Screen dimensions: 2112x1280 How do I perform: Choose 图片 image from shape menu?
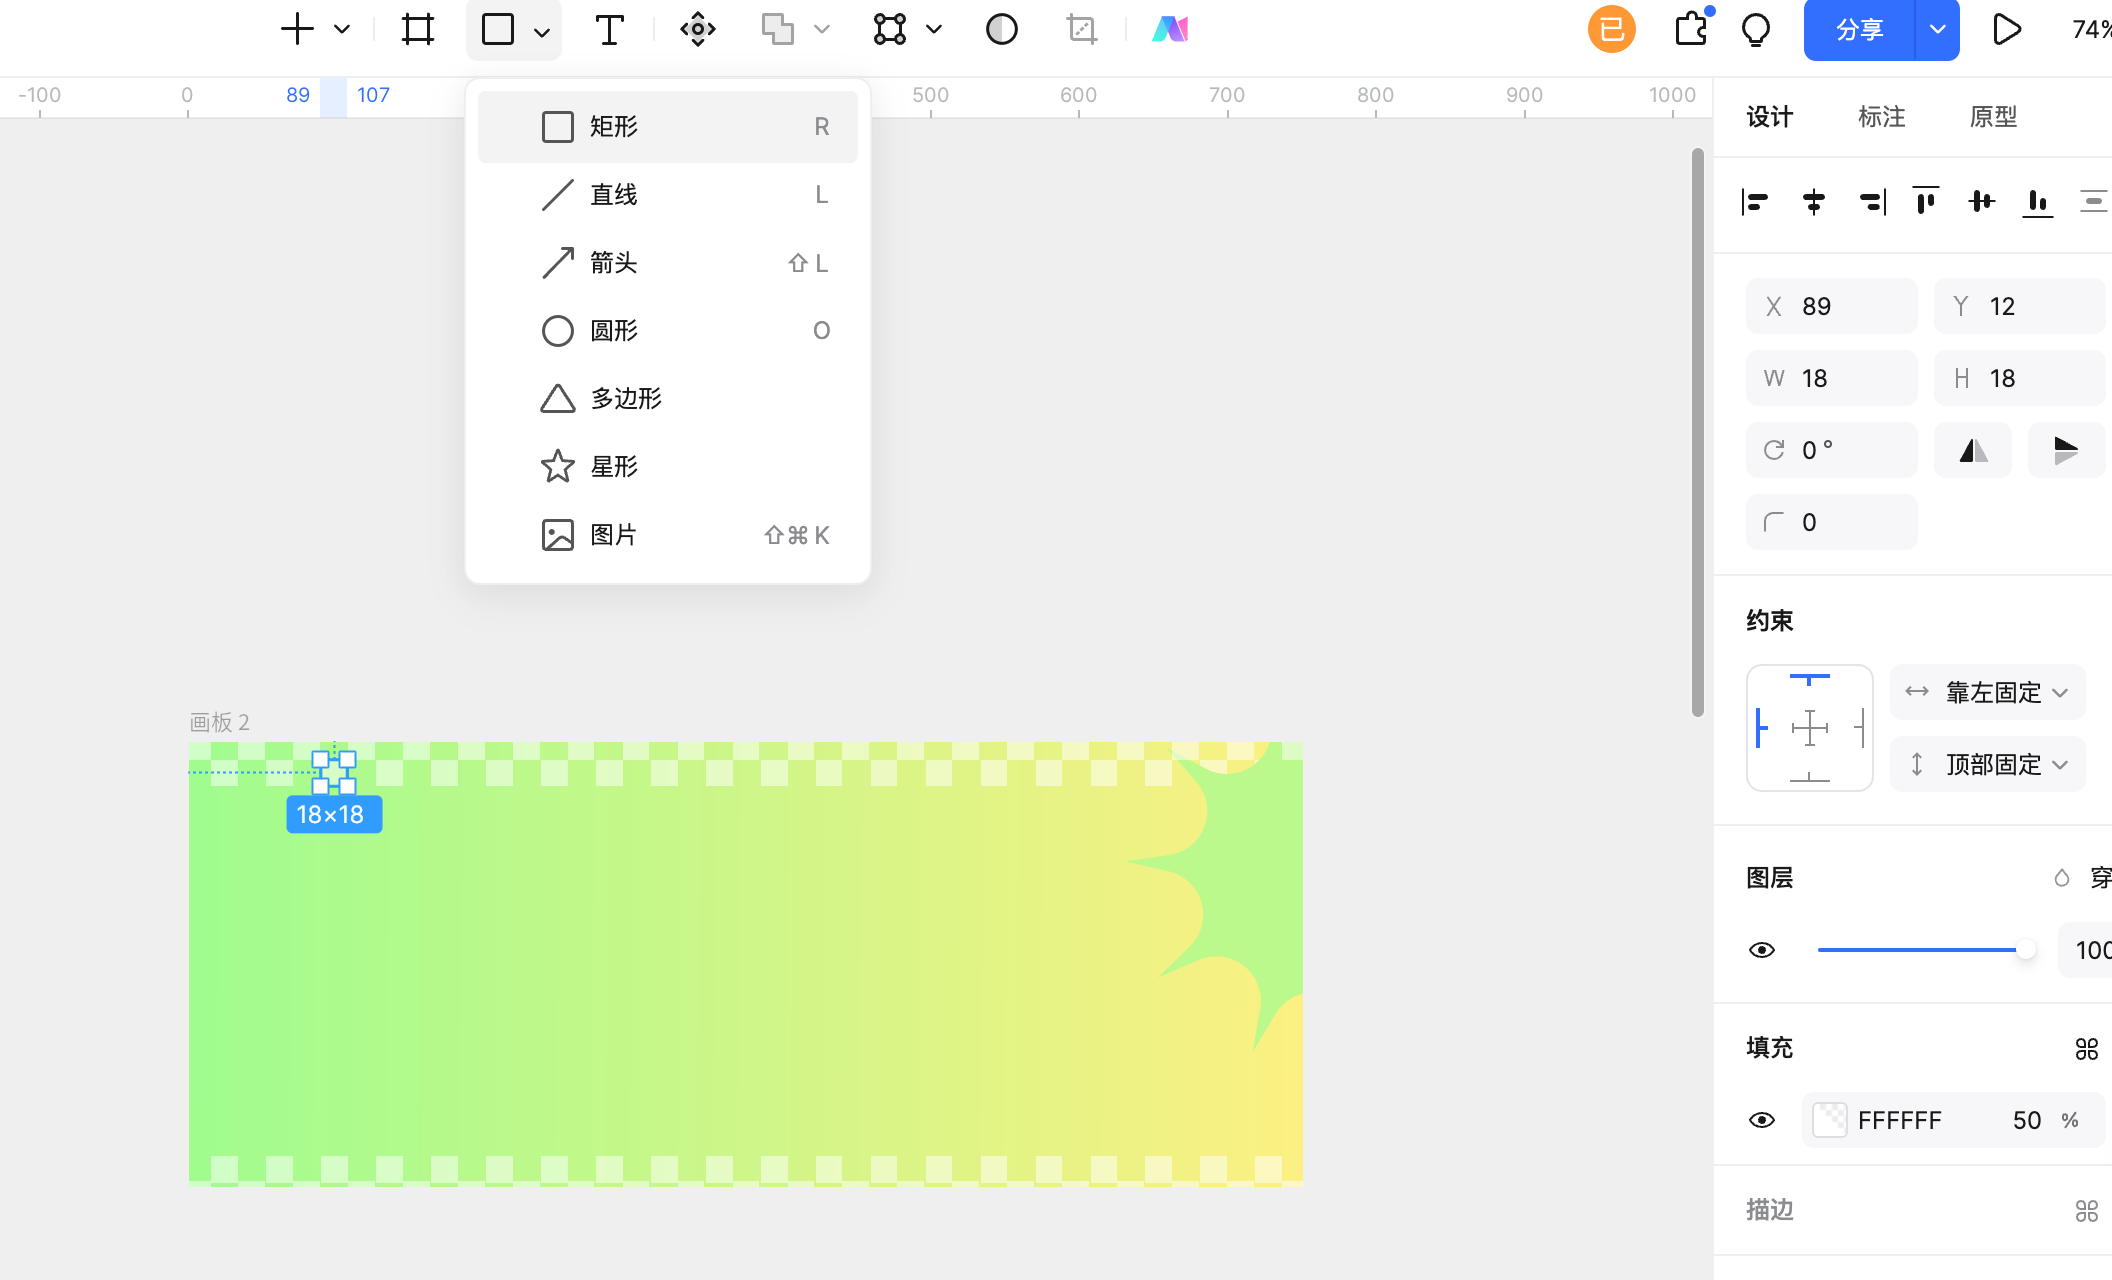click(x=668, y=535)
